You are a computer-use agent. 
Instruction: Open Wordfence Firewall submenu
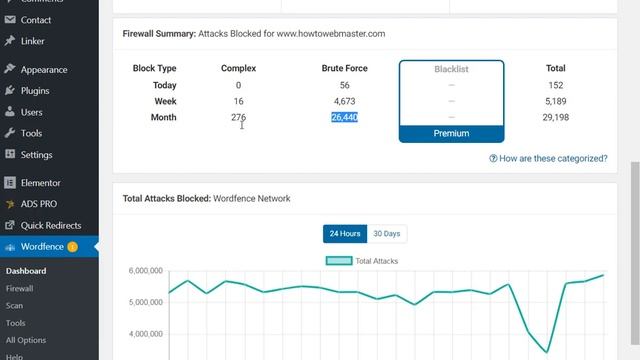[x=19, y=288]
